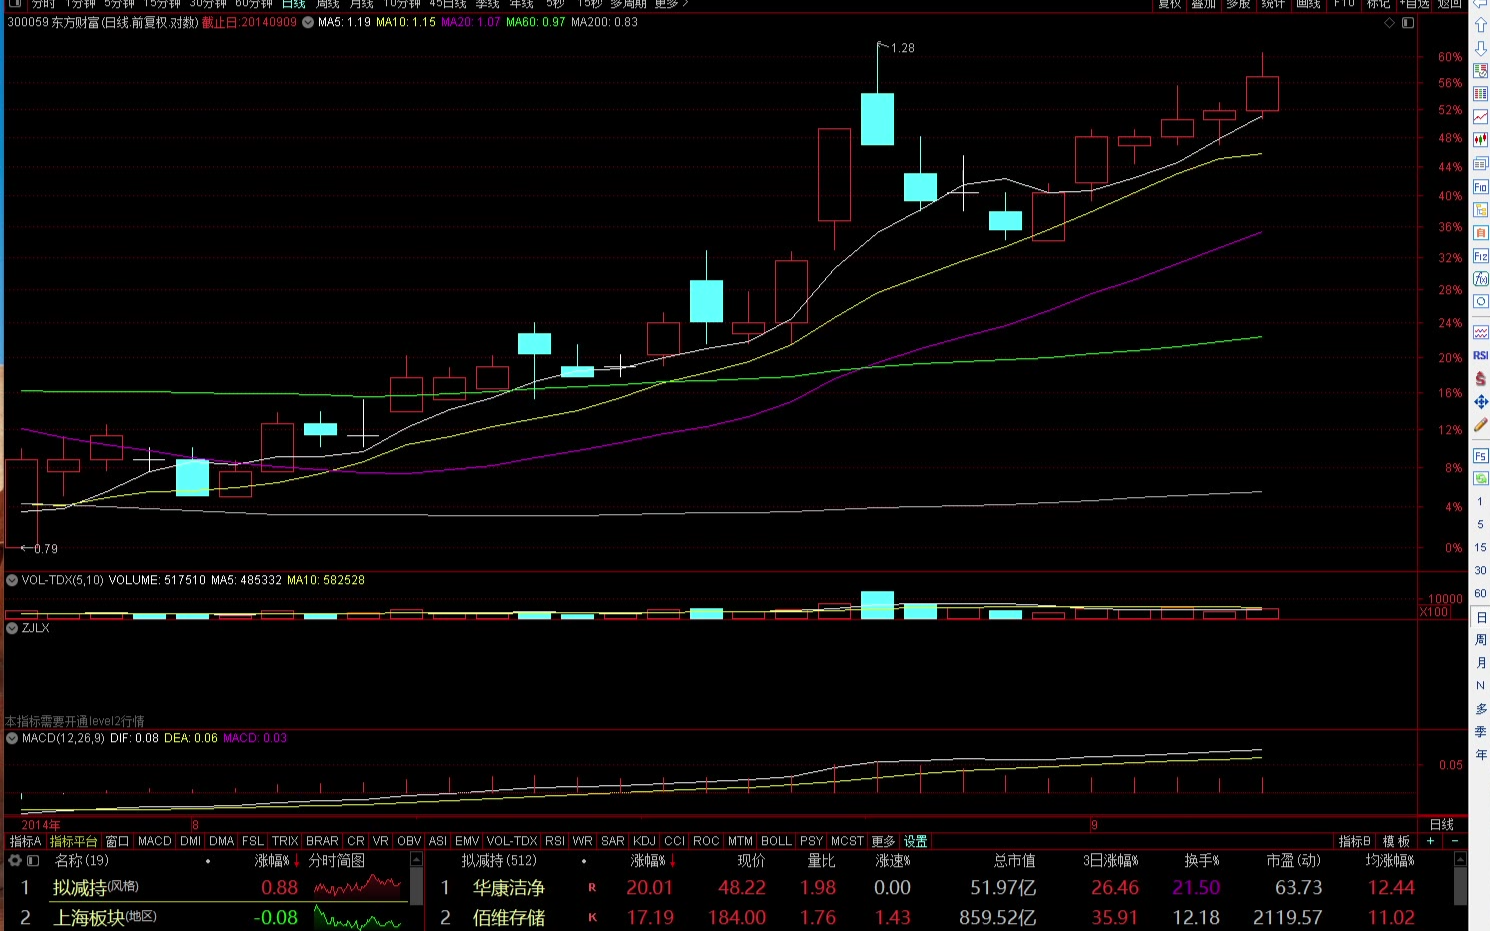The image size is (1490, 931).
Task: Toggle the panel layout icon at chart top-right
Action: [1408, 22]
